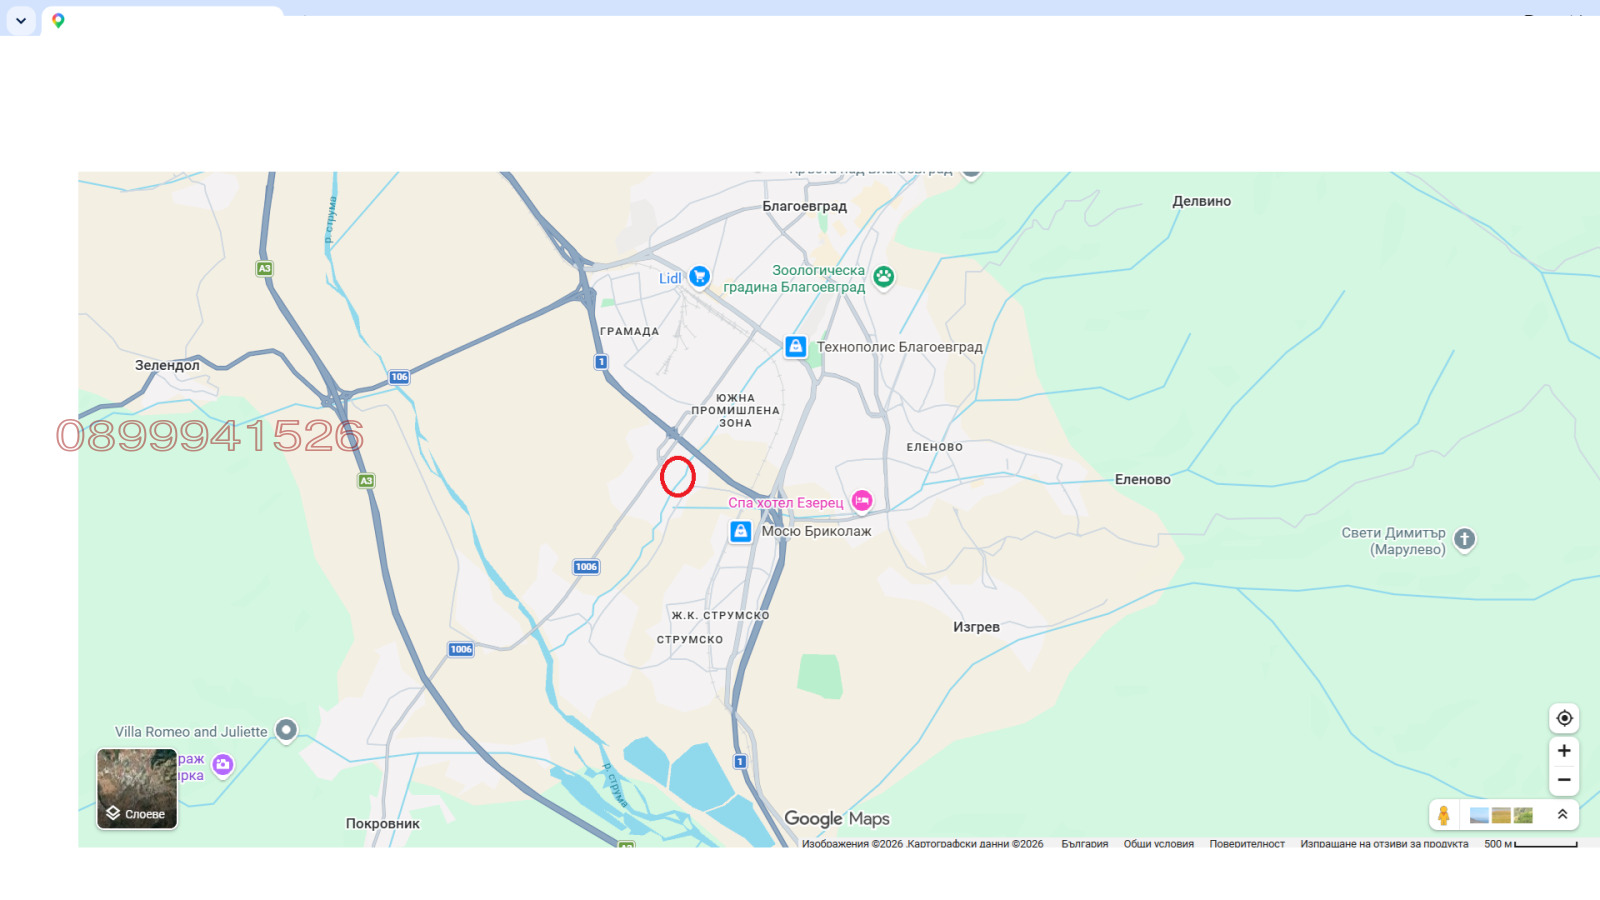Click the purple camera attraction marker
The height and width of the screenshot is (900, 1600).
tap(223, 765)
